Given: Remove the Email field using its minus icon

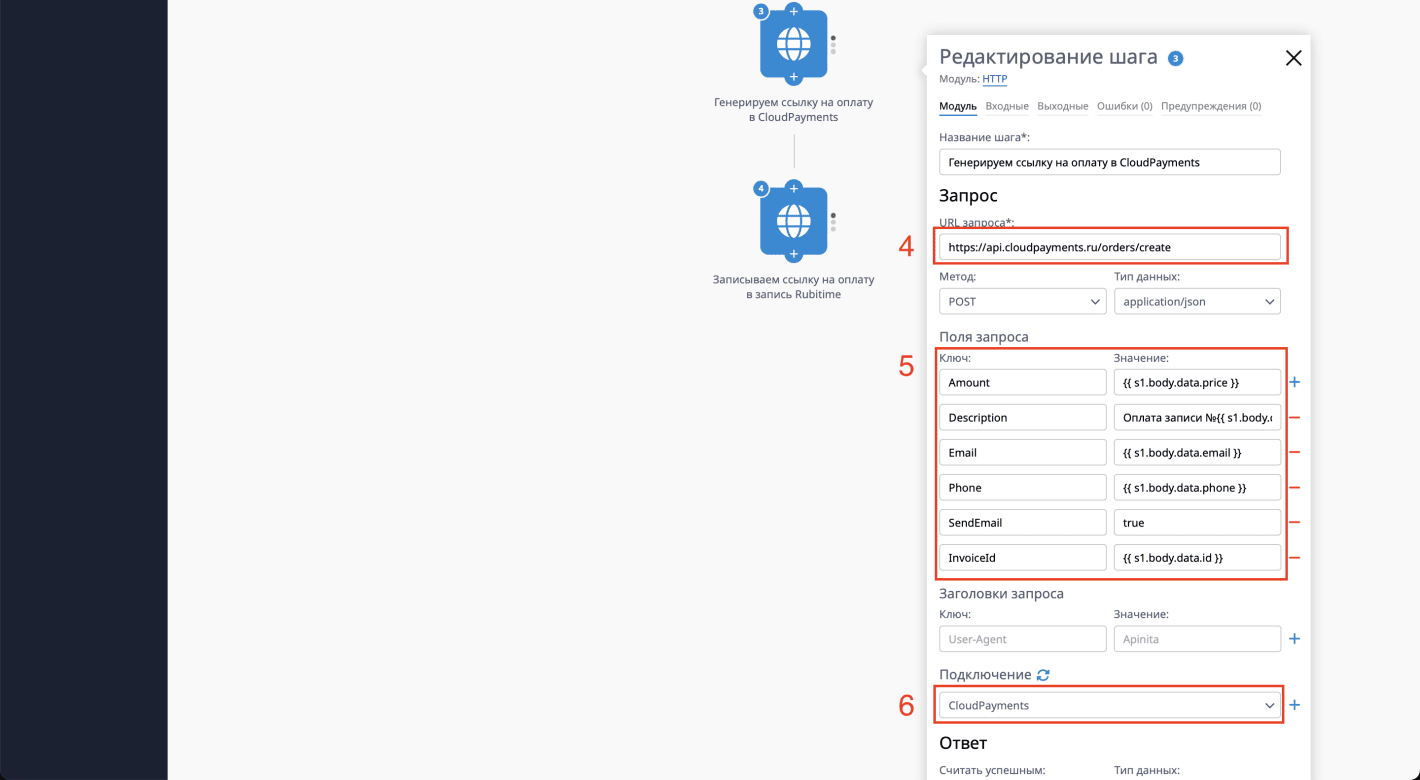Looking at the screenshot, I should (x=1294, y=452).
